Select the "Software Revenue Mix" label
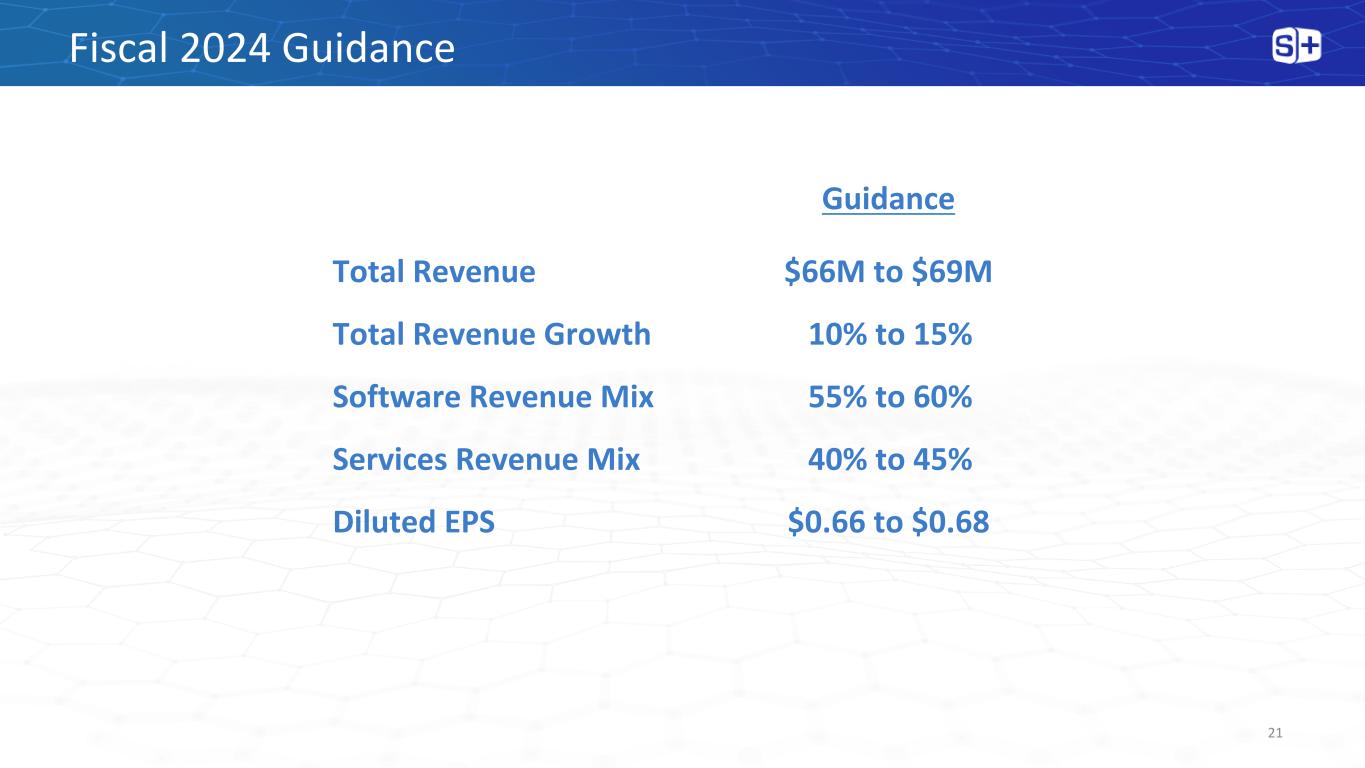 pyautogui.click(x=492, y=397)
